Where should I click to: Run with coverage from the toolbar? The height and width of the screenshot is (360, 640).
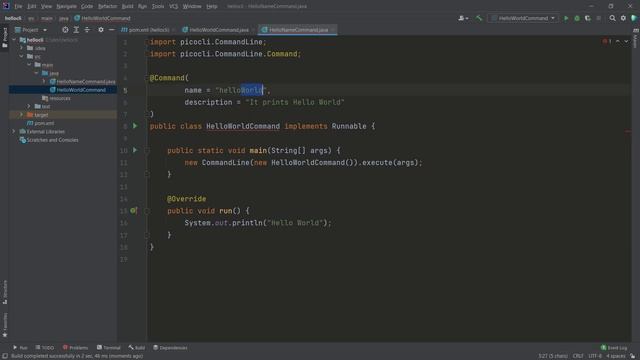pyautogui.click(x=588, y=18)
